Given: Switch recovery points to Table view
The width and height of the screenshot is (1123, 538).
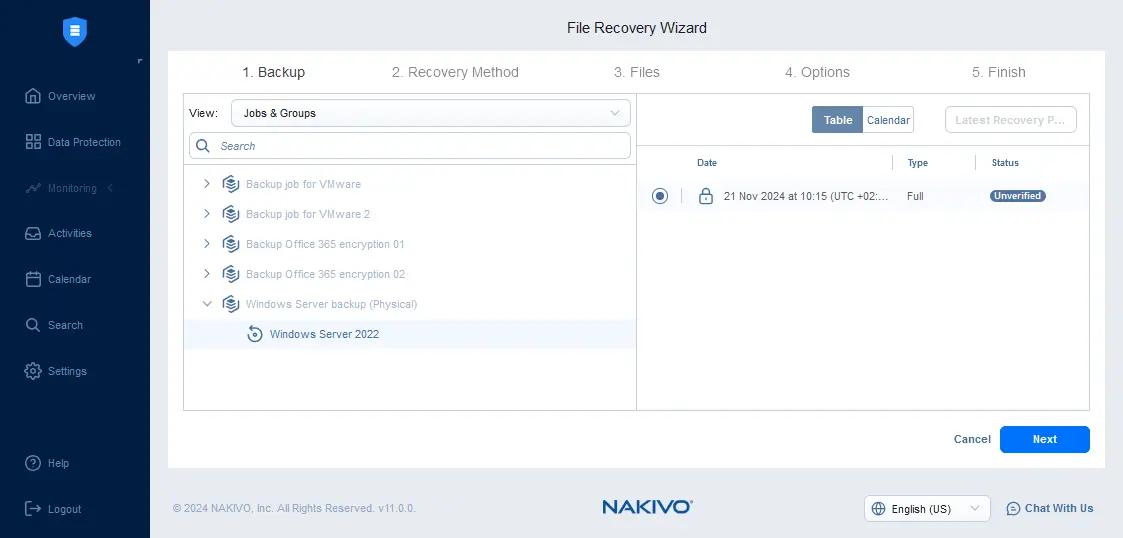Looking at the screenshot, I should tap(837, 120).
